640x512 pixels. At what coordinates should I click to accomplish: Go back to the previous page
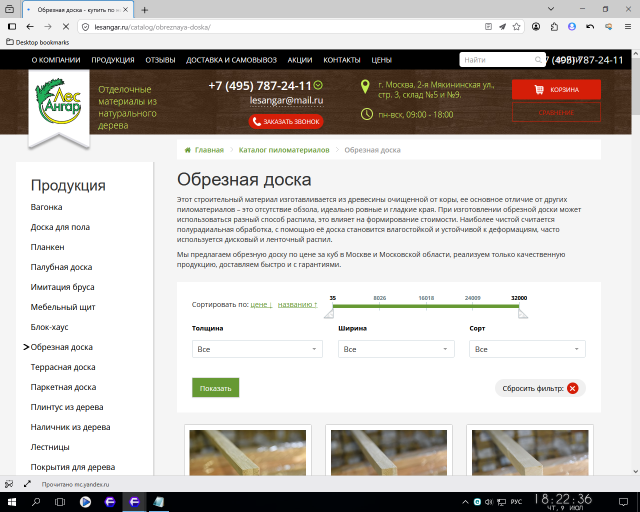point(30,27)
